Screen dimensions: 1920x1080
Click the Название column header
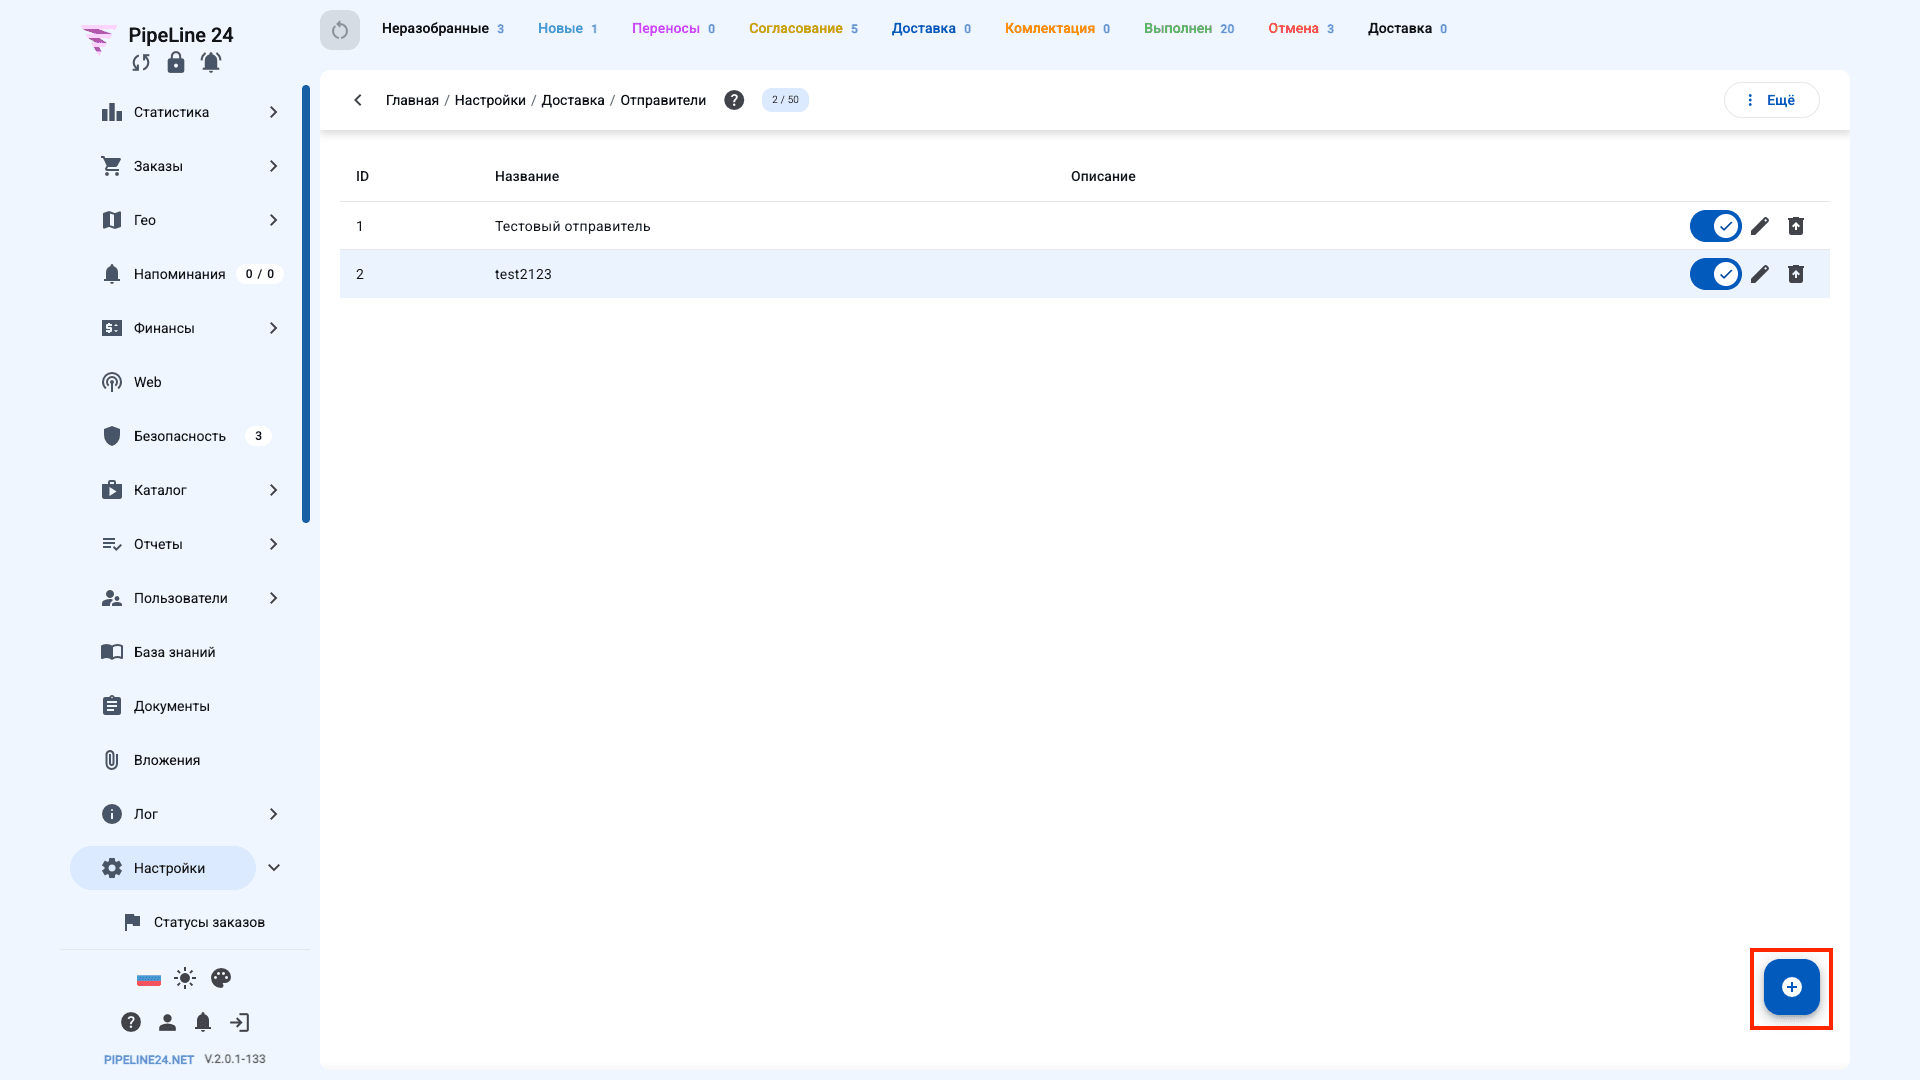pos(527,176)
